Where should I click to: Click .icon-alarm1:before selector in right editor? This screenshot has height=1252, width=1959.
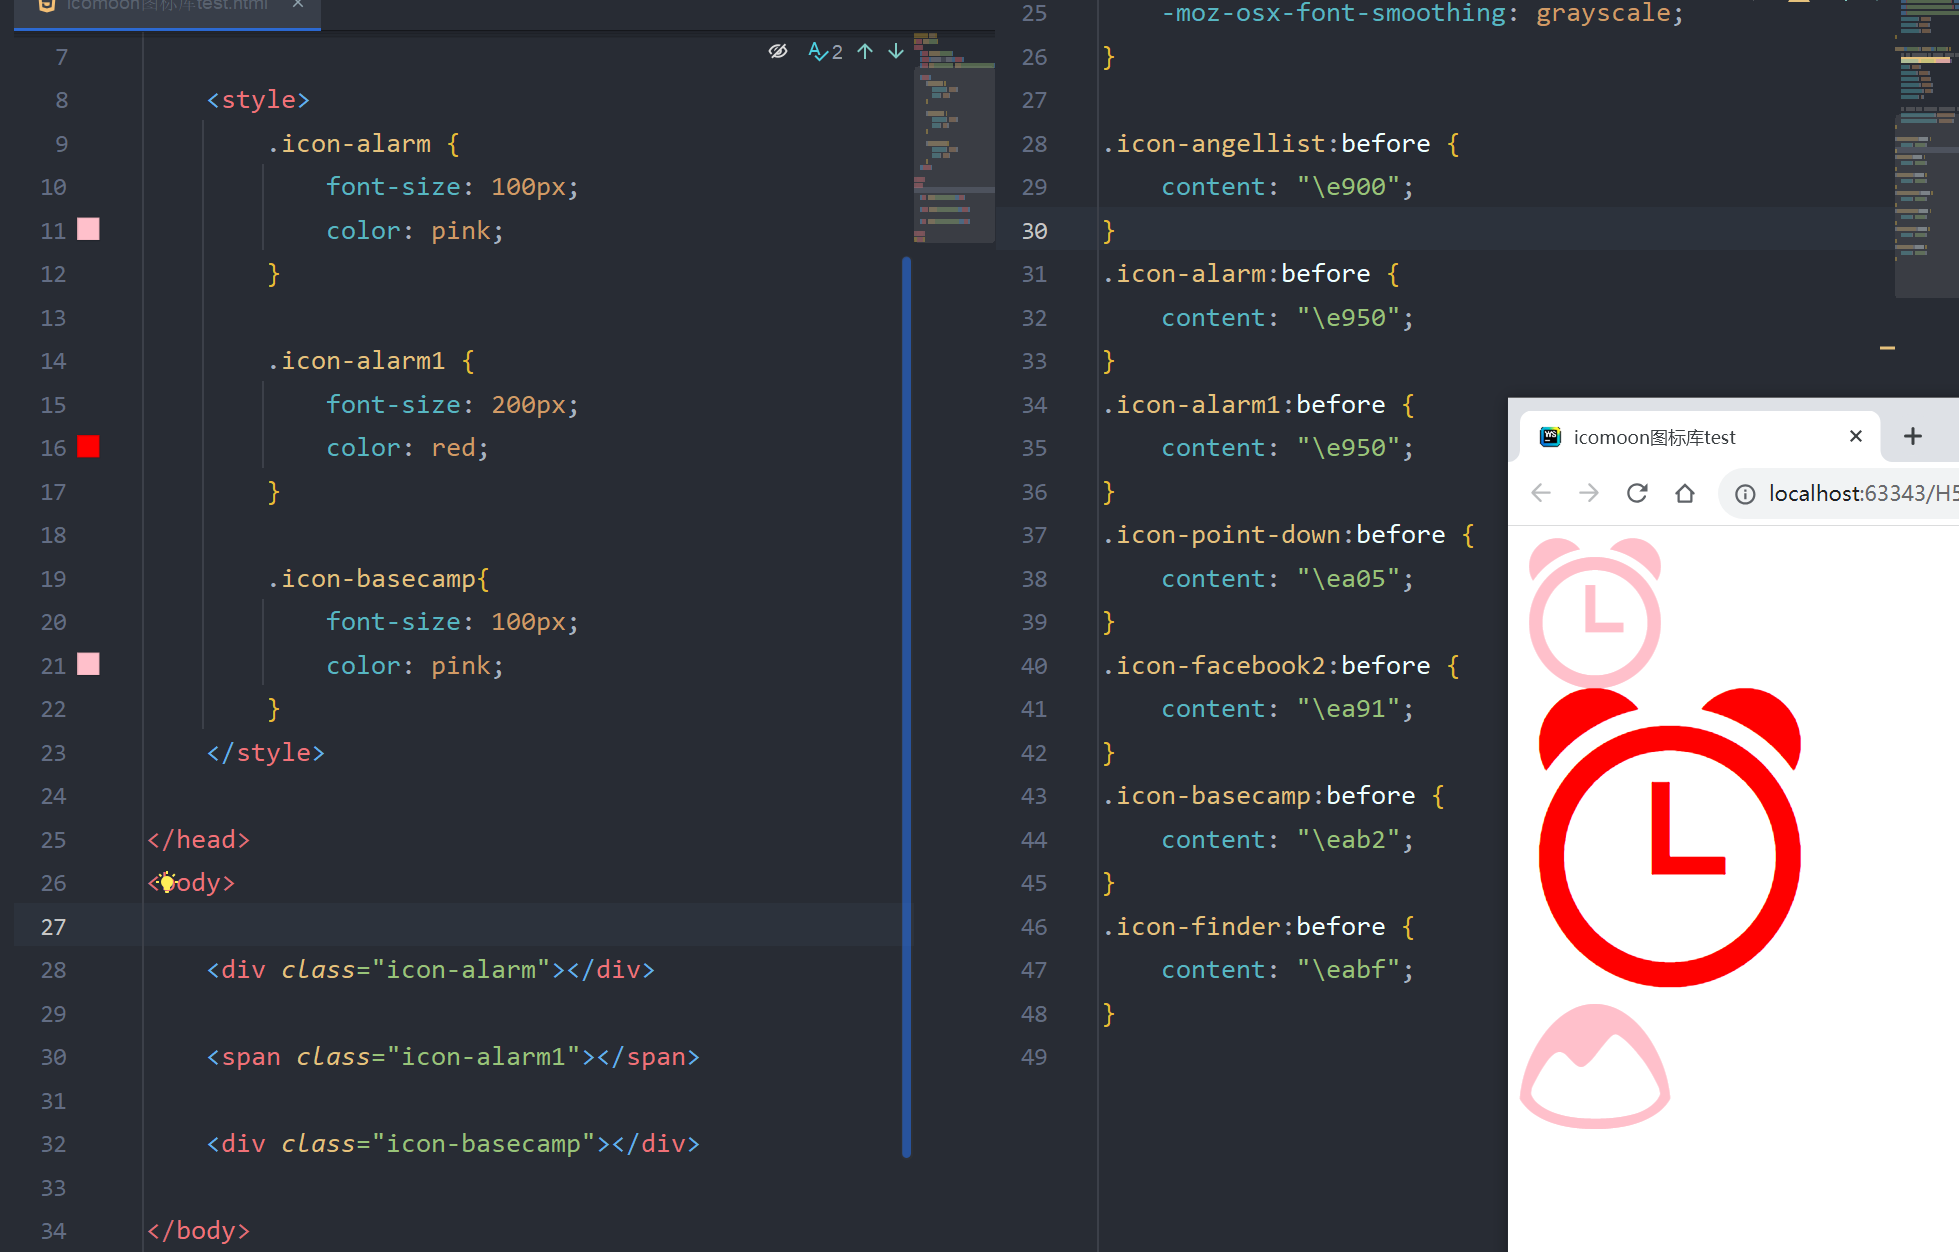point(1244,404)
